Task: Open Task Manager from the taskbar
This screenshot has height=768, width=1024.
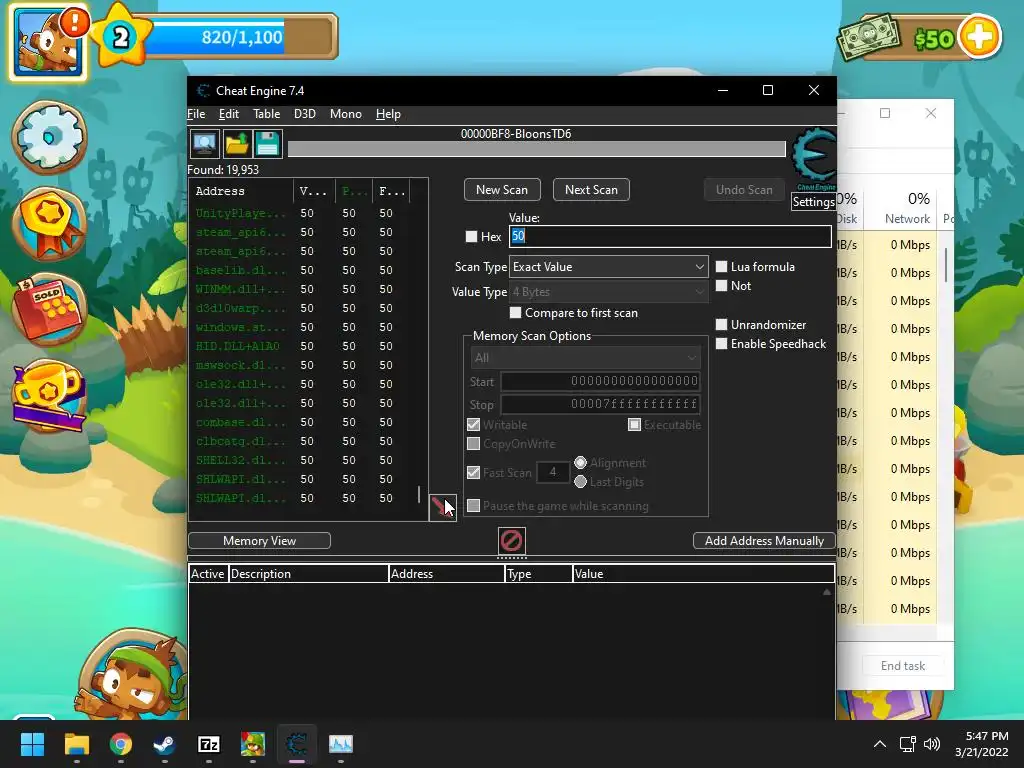Action: tap(340, 744)
